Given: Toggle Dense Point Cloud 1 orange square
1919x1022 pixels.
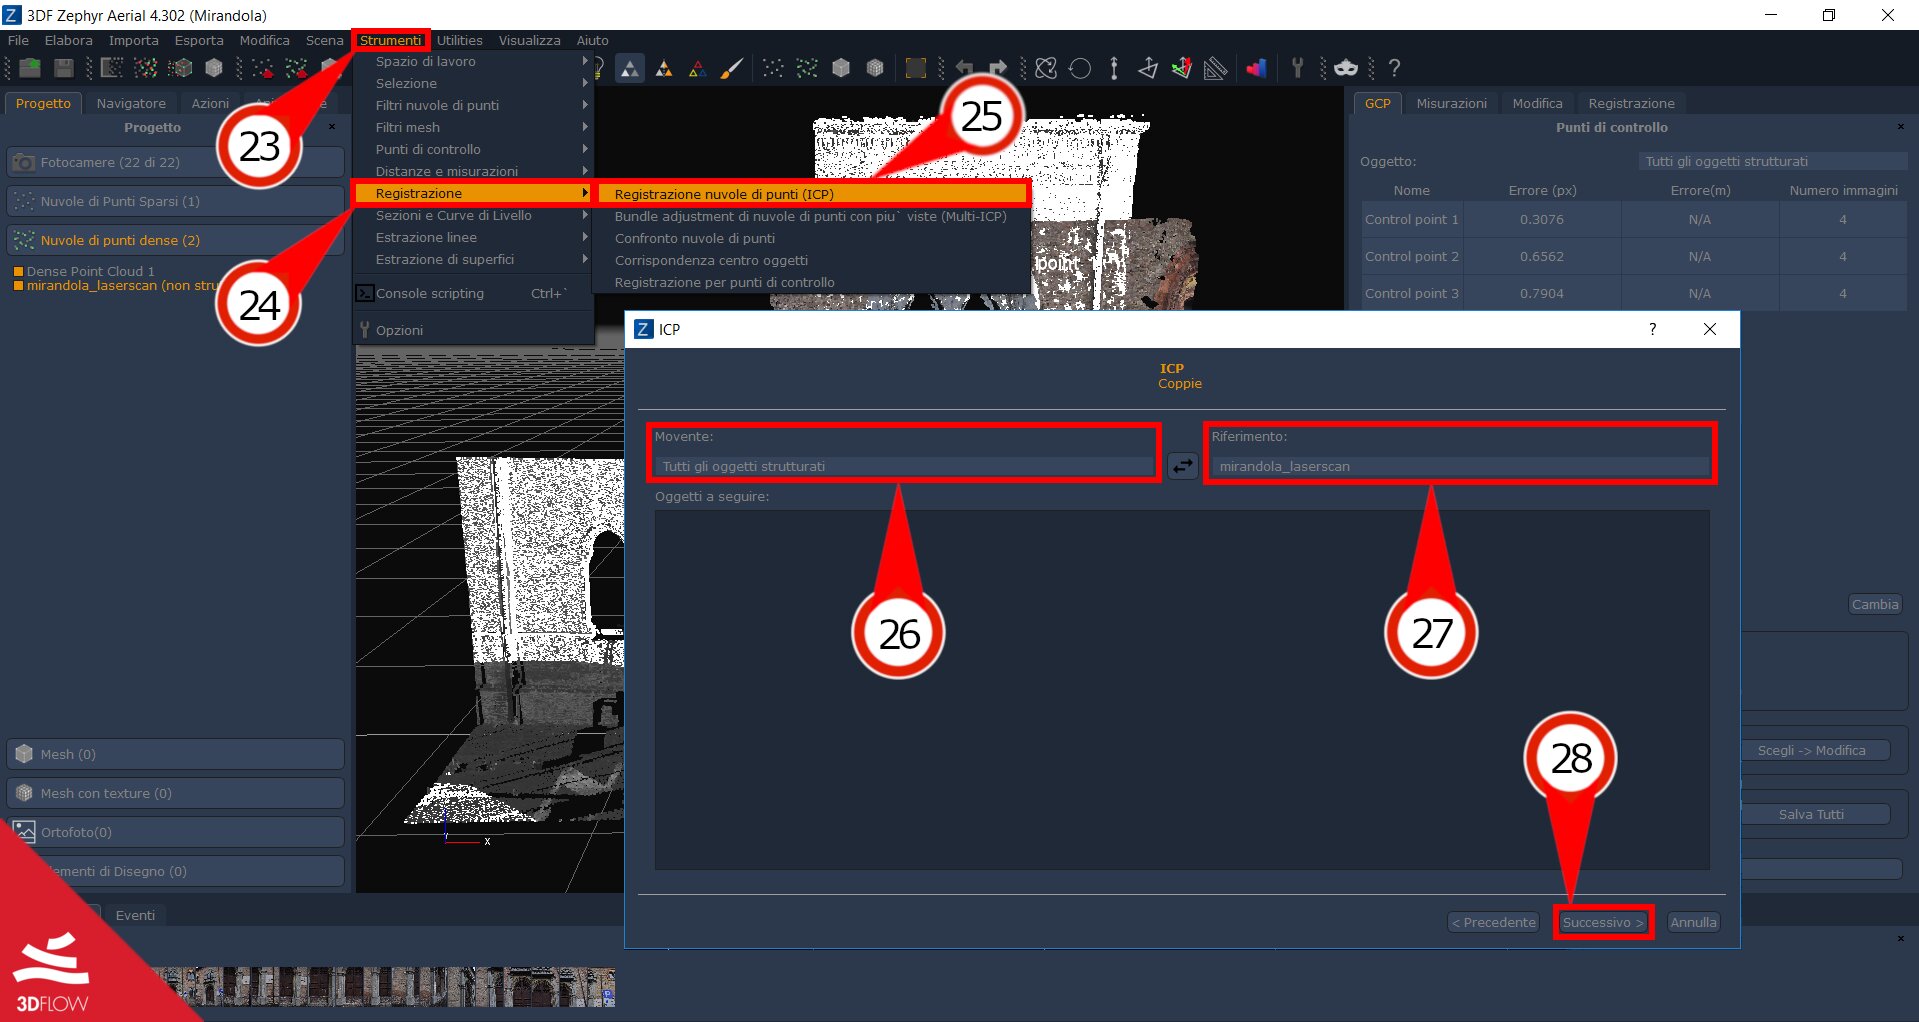Looking at the screenshot, I should point(18,271).
